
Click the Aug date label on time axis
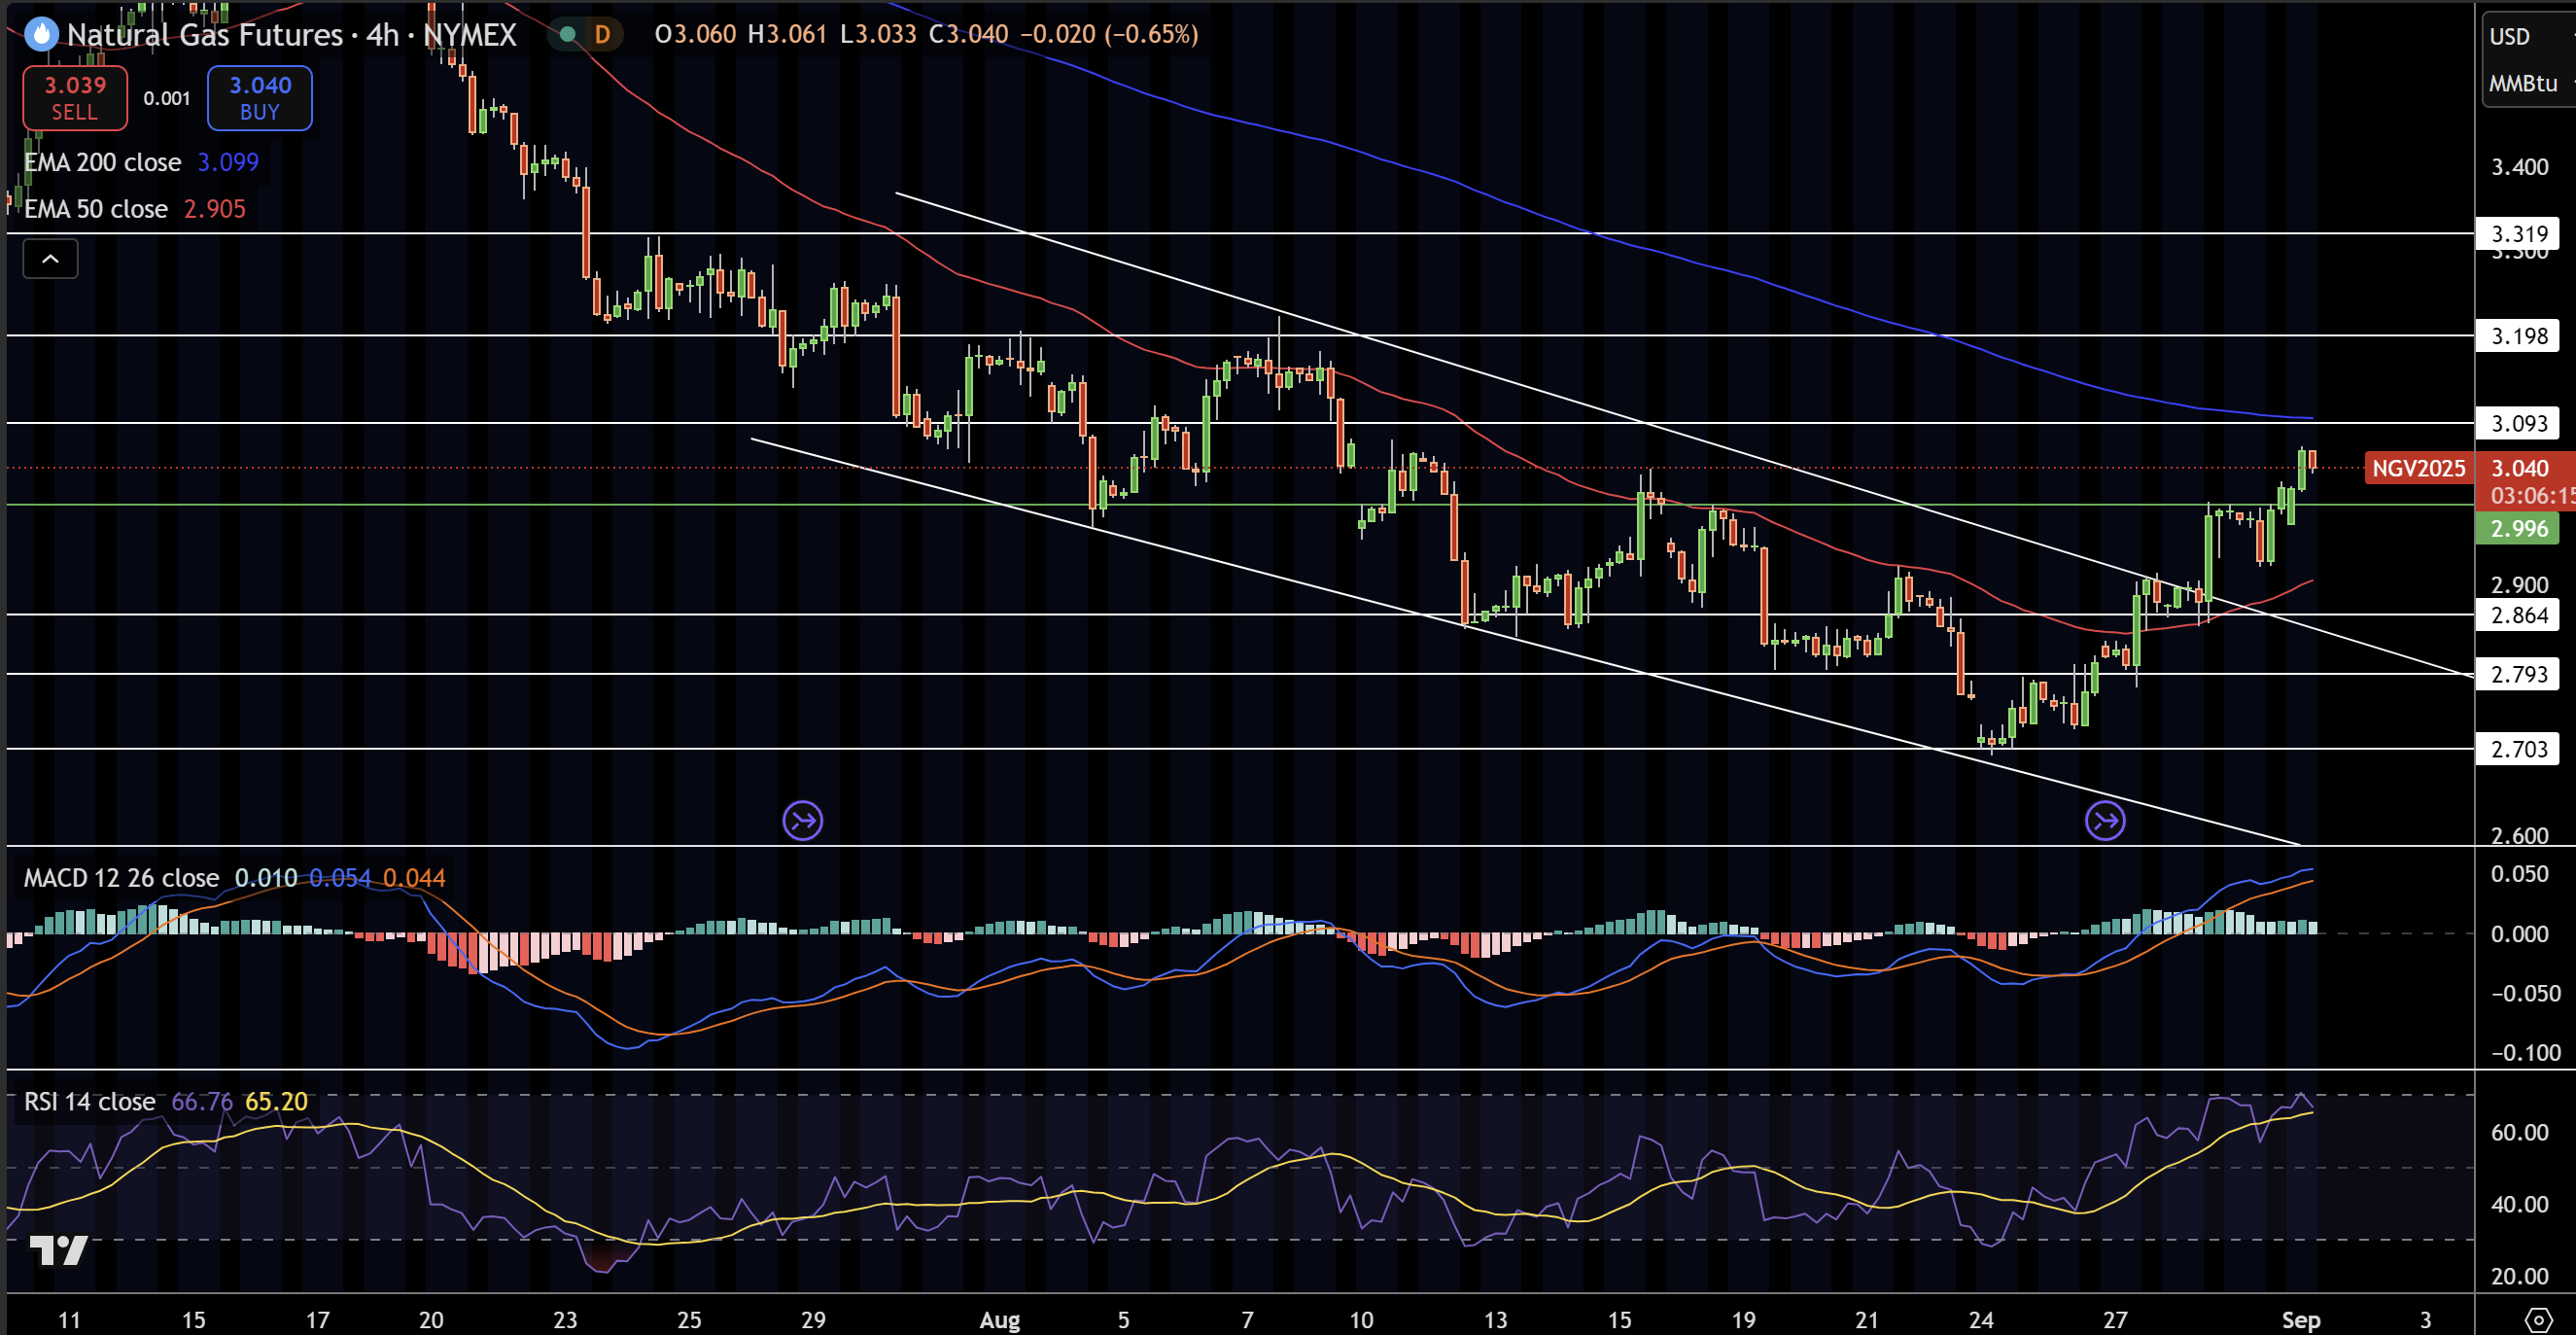click(x=1000, y=1320)
